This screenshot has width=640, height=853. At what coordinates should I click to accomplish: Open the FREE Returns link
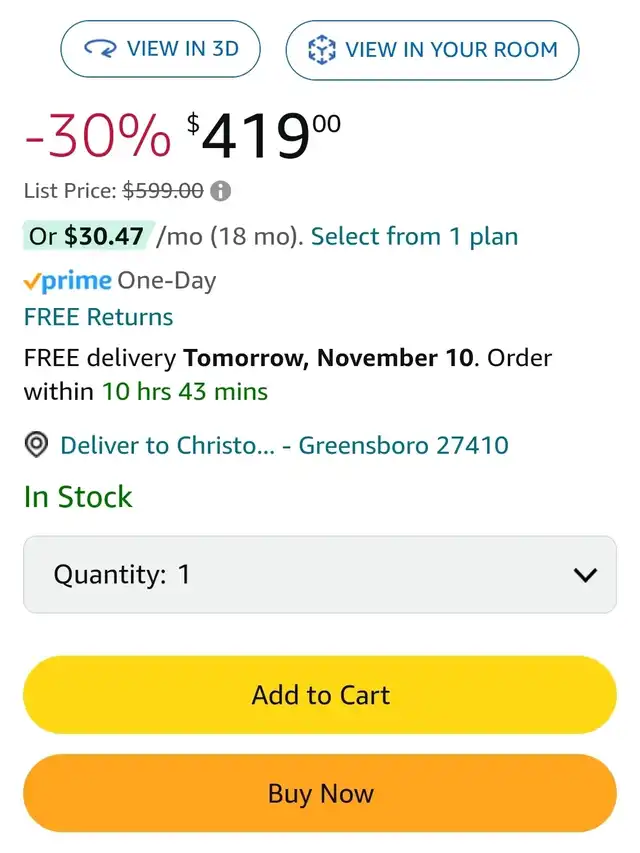click(98, 317)
